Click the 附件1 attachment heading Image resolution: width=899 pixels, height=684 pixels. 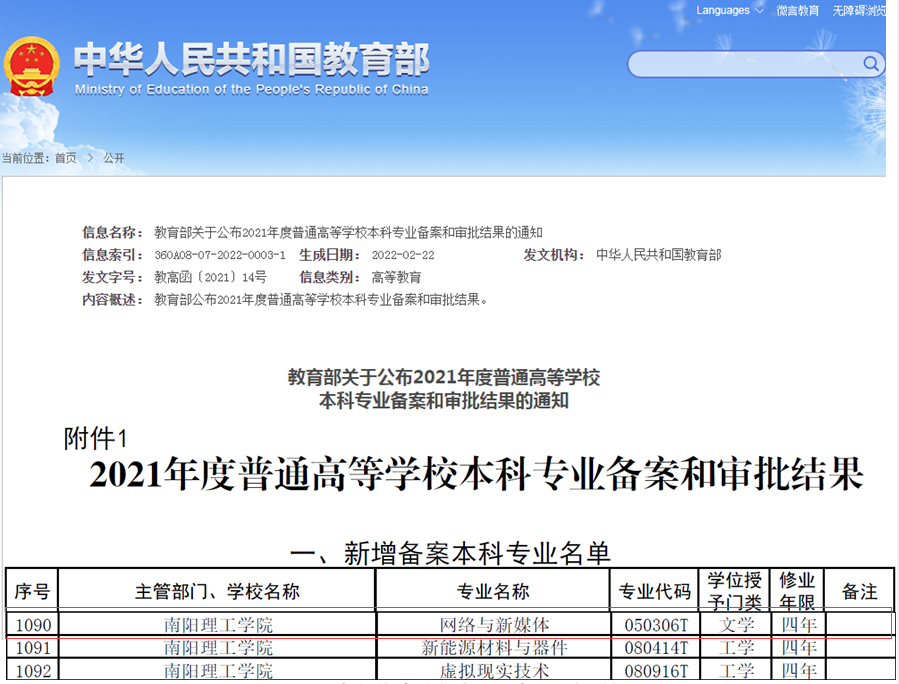pos(95,438)
